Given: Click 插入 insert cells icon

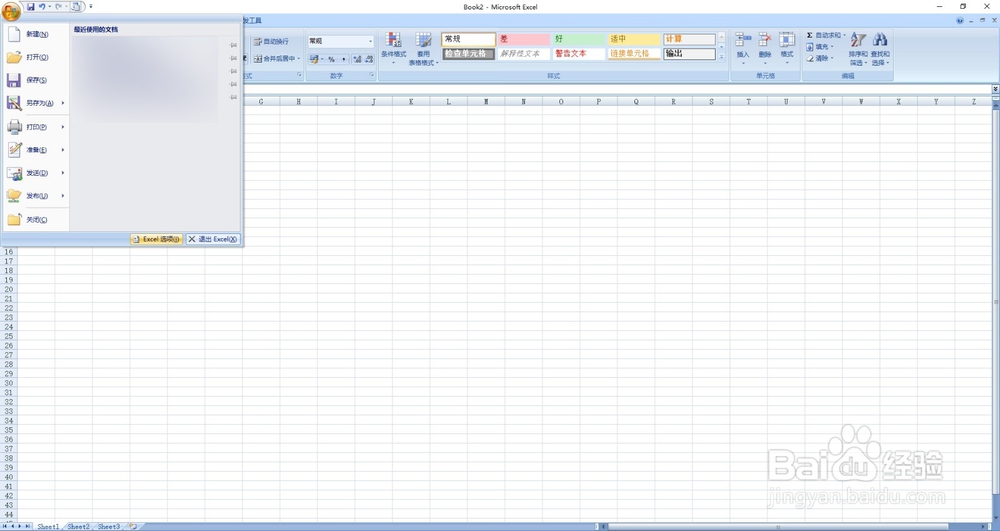Looking at the screenshot, I should (743, 48).
